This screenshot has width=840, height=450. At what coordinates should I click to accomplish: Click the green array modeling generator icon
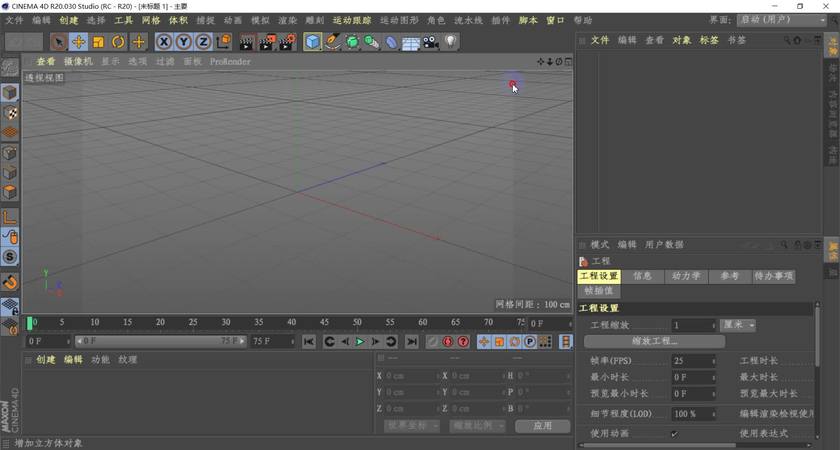(371, 42)
